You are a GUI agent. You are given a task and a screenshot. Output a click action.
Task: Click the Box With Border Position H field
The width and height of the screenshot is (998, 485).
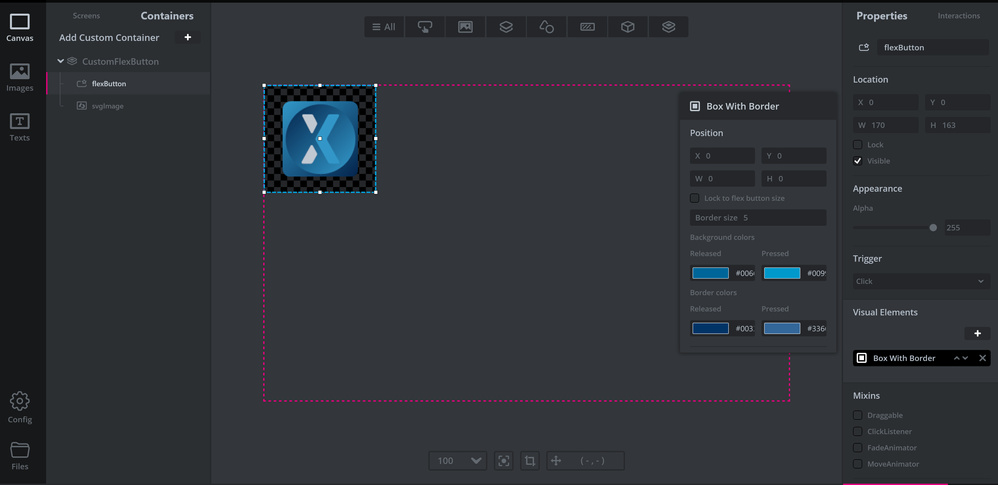coord(794,178)
